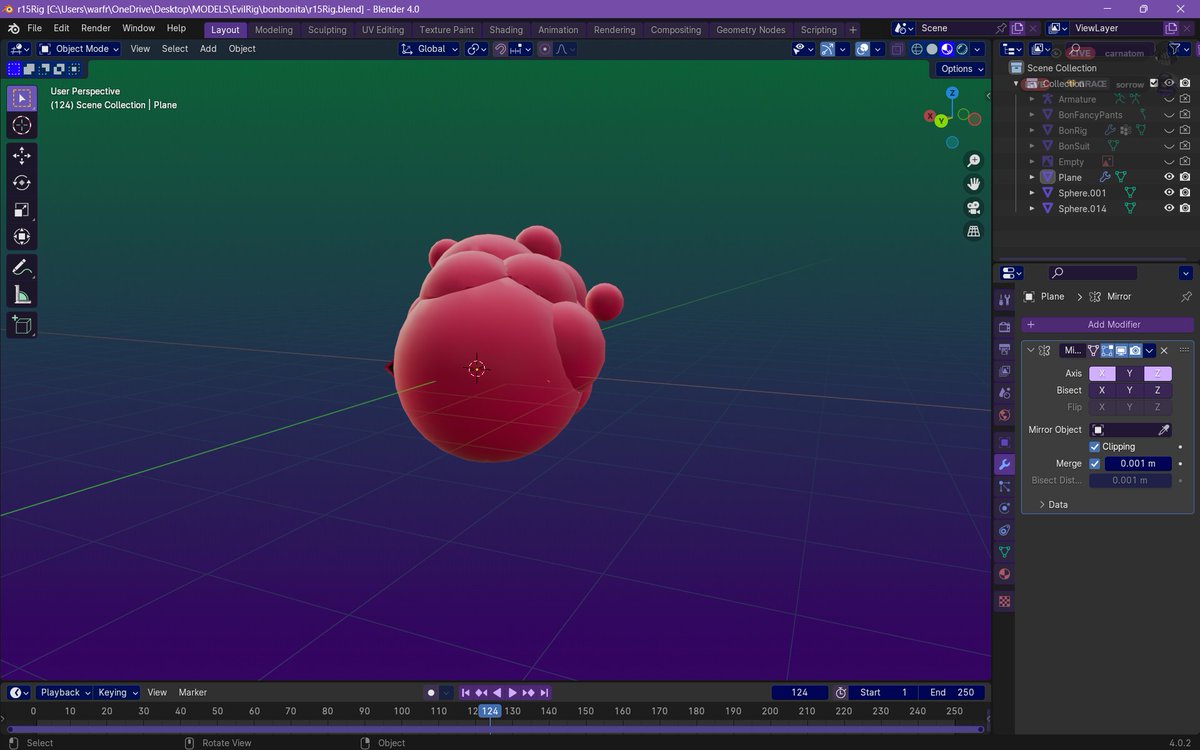This screenshot has width=1200, height=750.
Task: Toggle the Mirror Y axis button
Action: pyautogui.click(x=1130, y=373)
